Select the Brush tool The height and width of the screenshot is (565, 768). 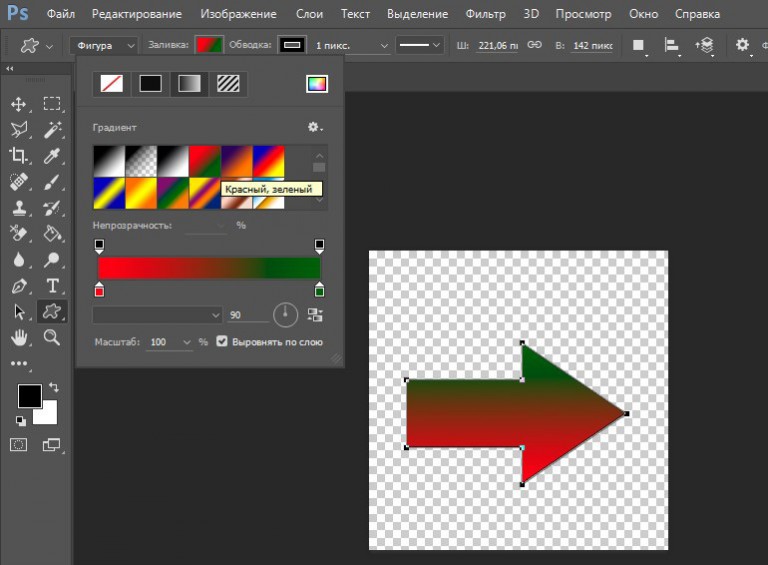pyautogui.click(x=52, y=182)
